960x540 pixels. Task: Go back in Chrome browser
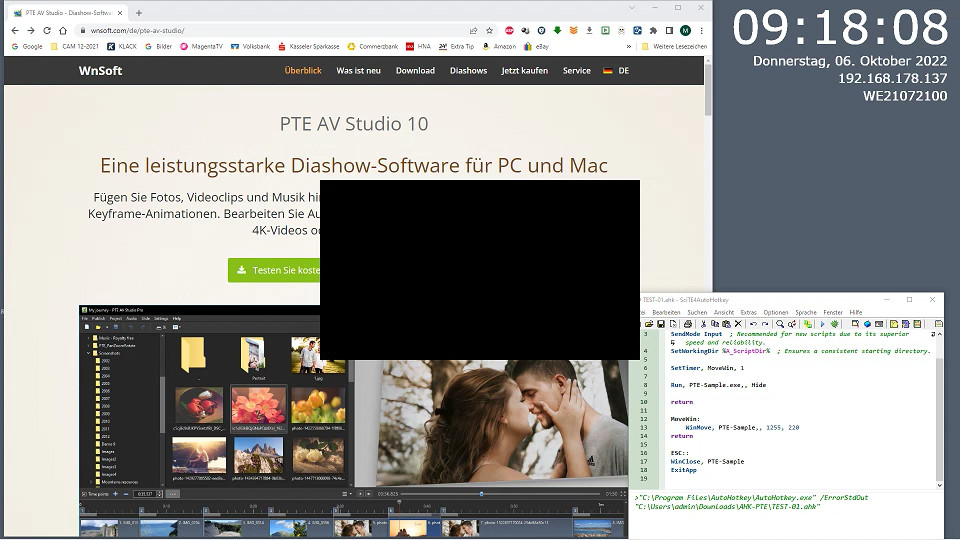click(15, 30)
